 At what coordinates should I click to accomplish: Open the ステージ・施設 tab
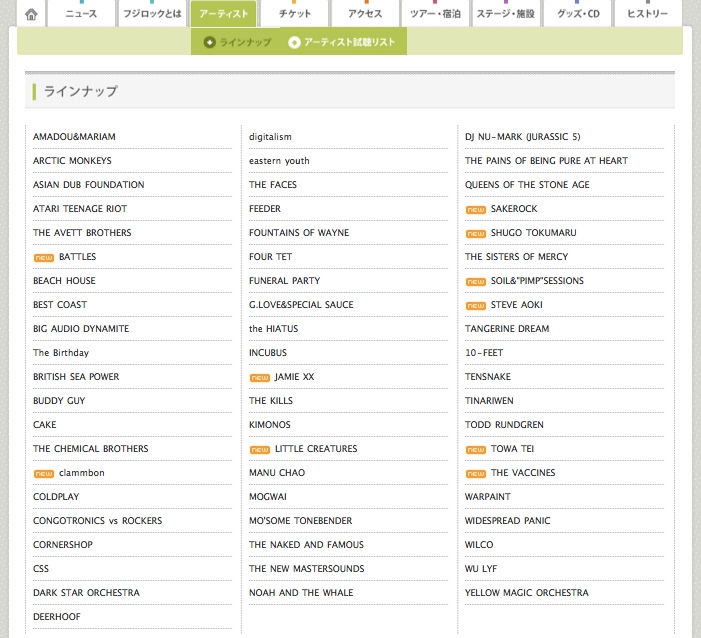click(506, 13)
